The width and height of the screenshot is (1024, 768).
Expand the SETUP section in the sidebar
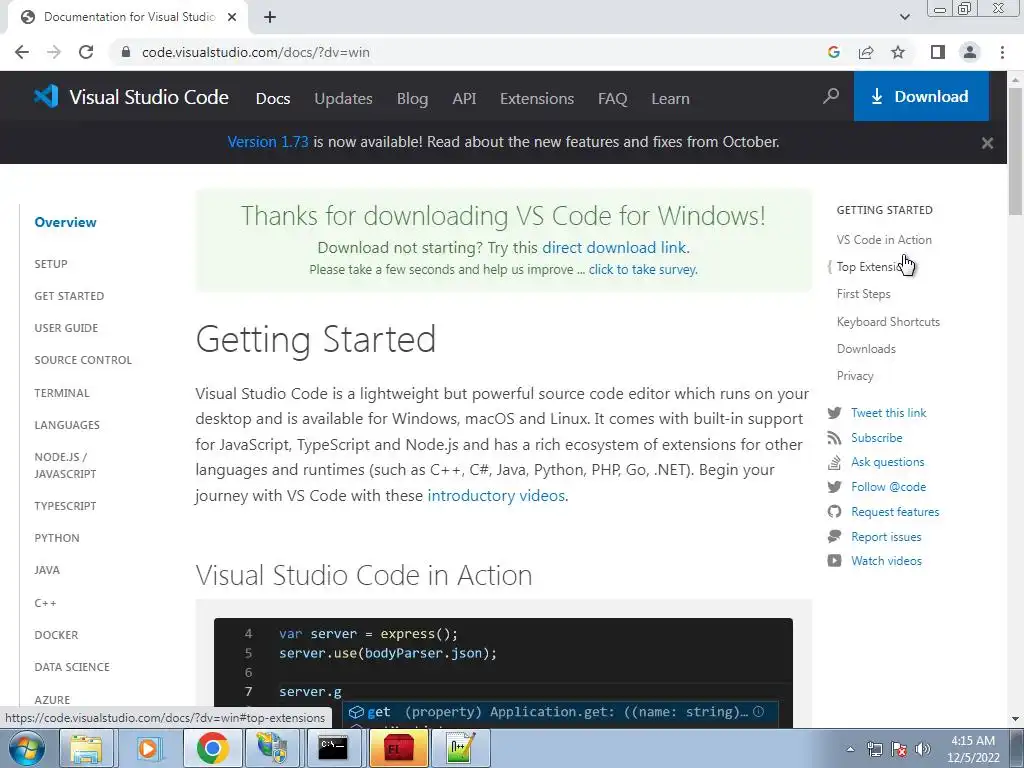tap(51, 264)
